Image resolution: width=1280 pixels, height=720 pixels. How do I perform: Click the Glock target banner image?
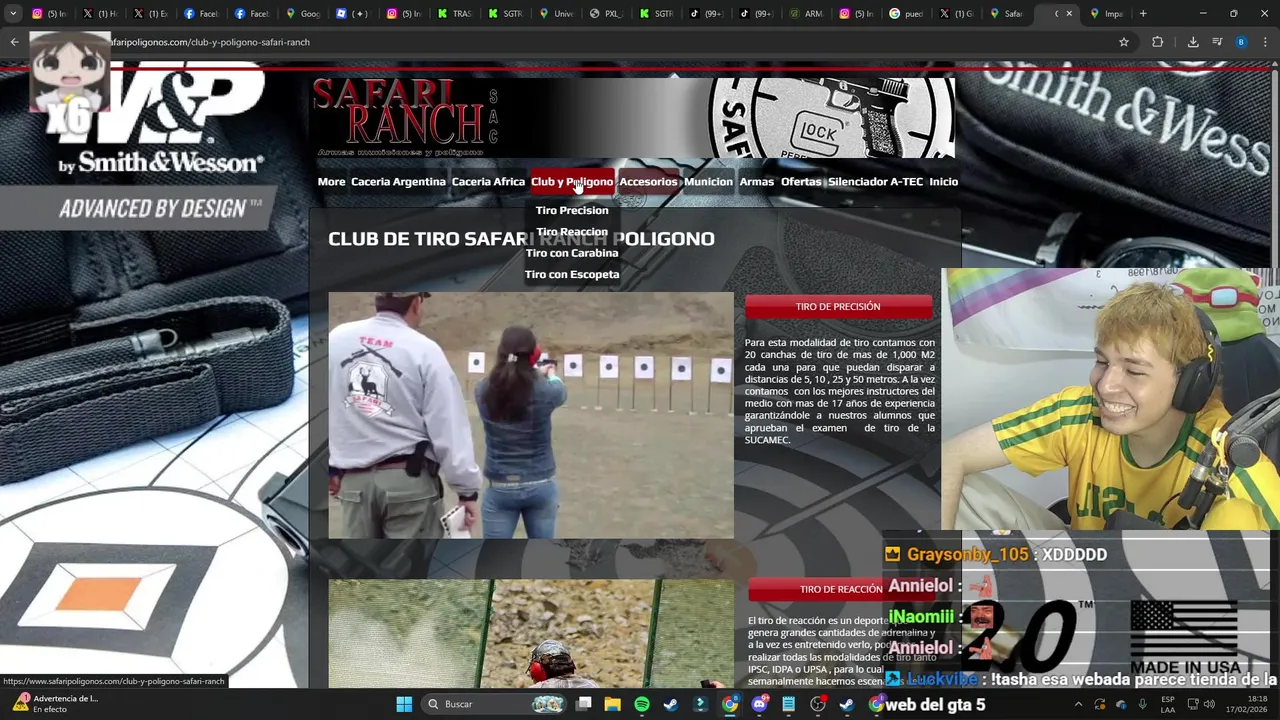[831, 117]
